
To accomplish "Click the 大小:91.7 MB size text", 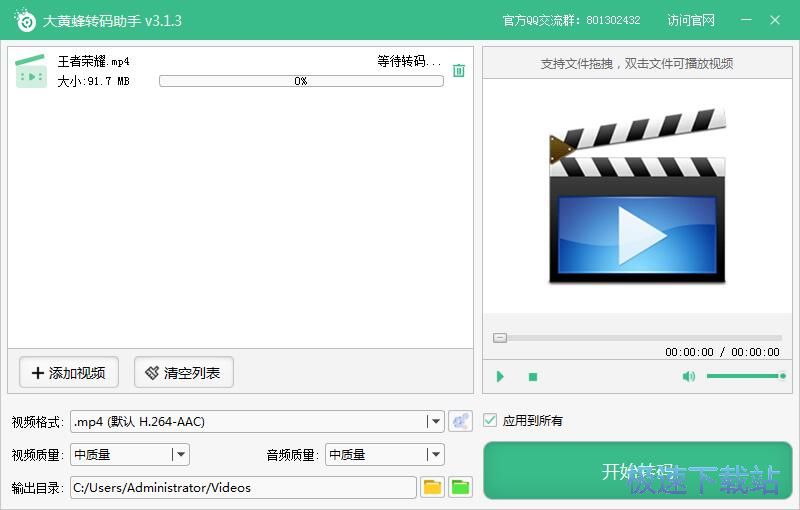I will [93, 81].
